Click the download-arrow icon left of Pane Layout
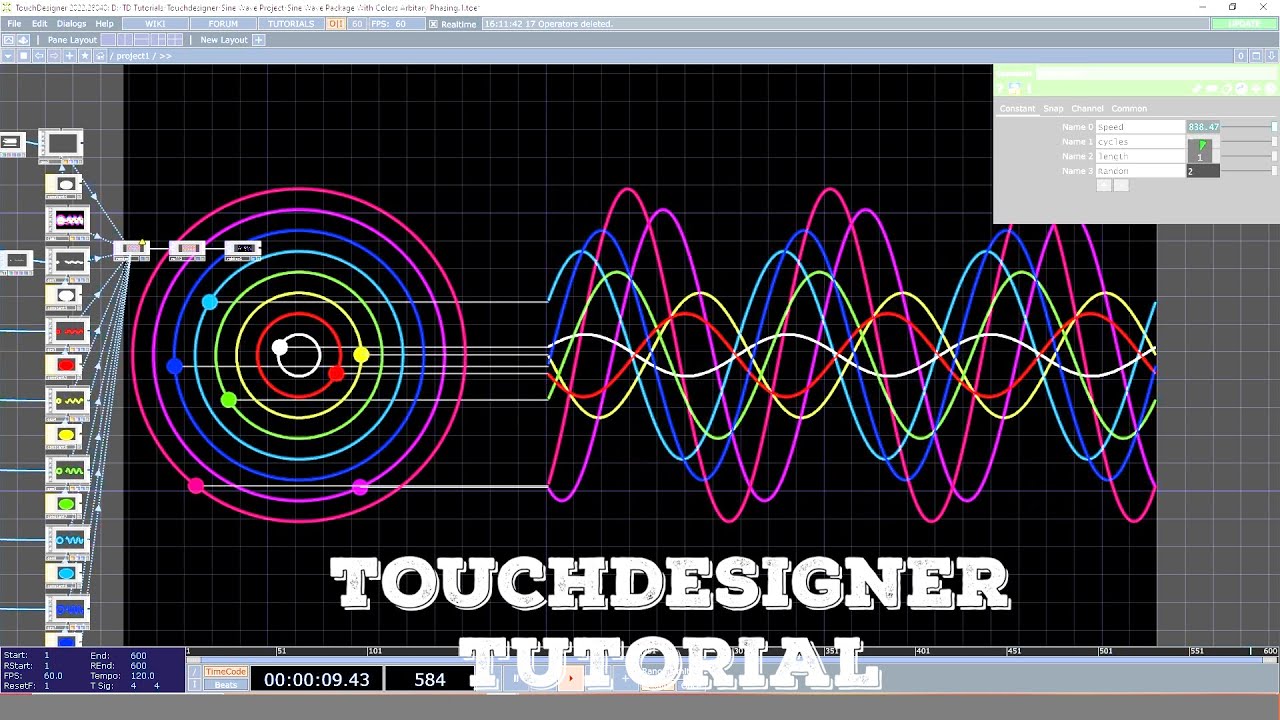Image resolution: width=1280 pixels, height=720 pixels. pyautogui.click(x=23, y=40)
